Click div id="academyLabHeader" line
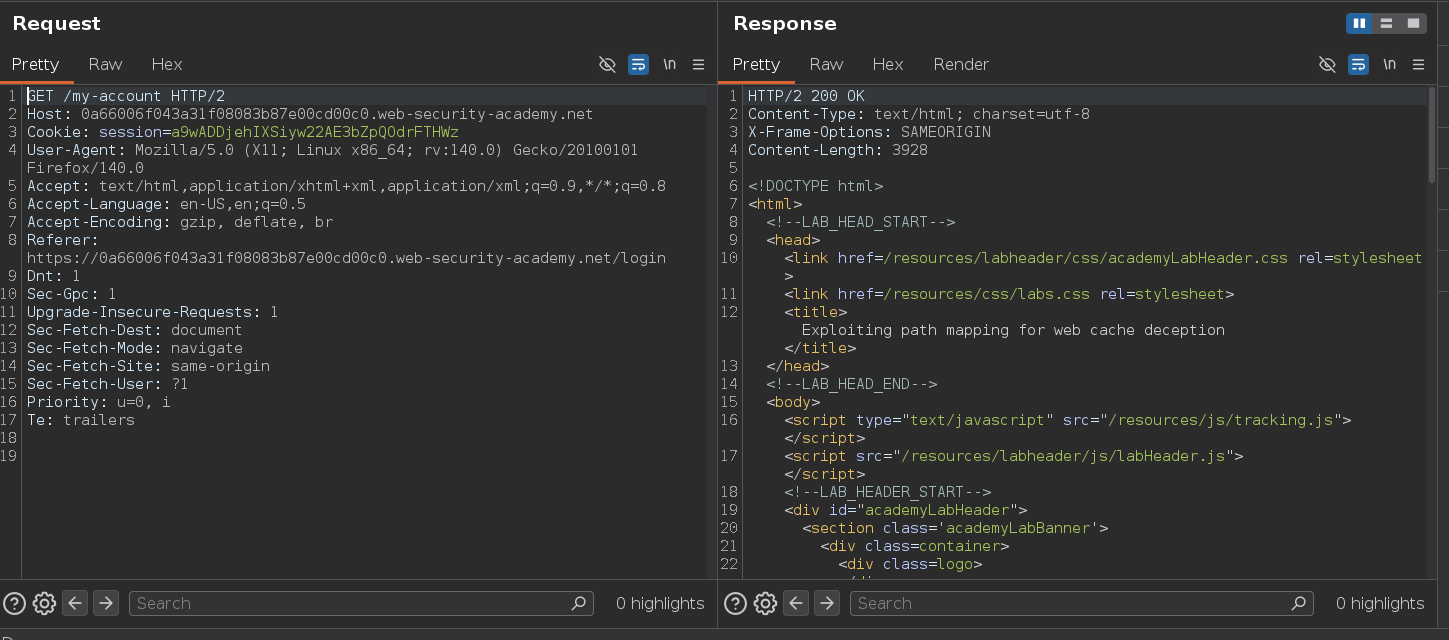 pyautogui.click(x=906, y=510)
